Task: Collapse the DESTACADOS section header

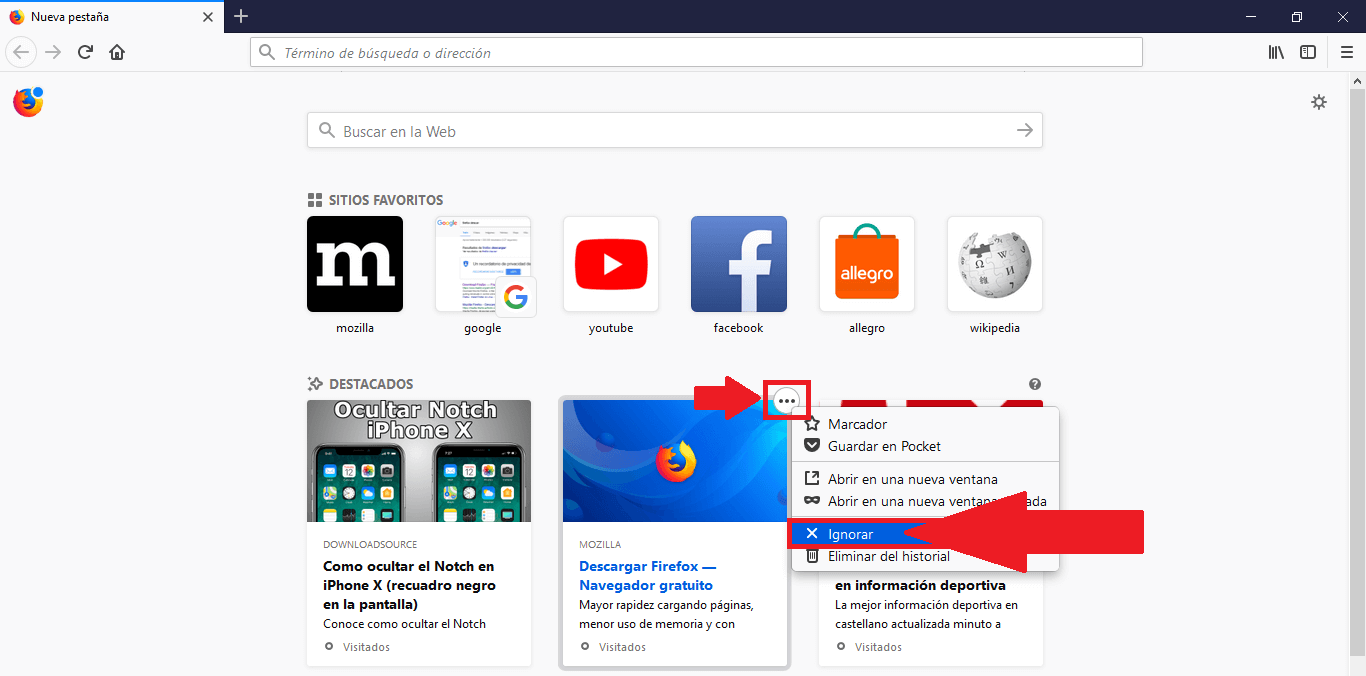Action: 360,384
